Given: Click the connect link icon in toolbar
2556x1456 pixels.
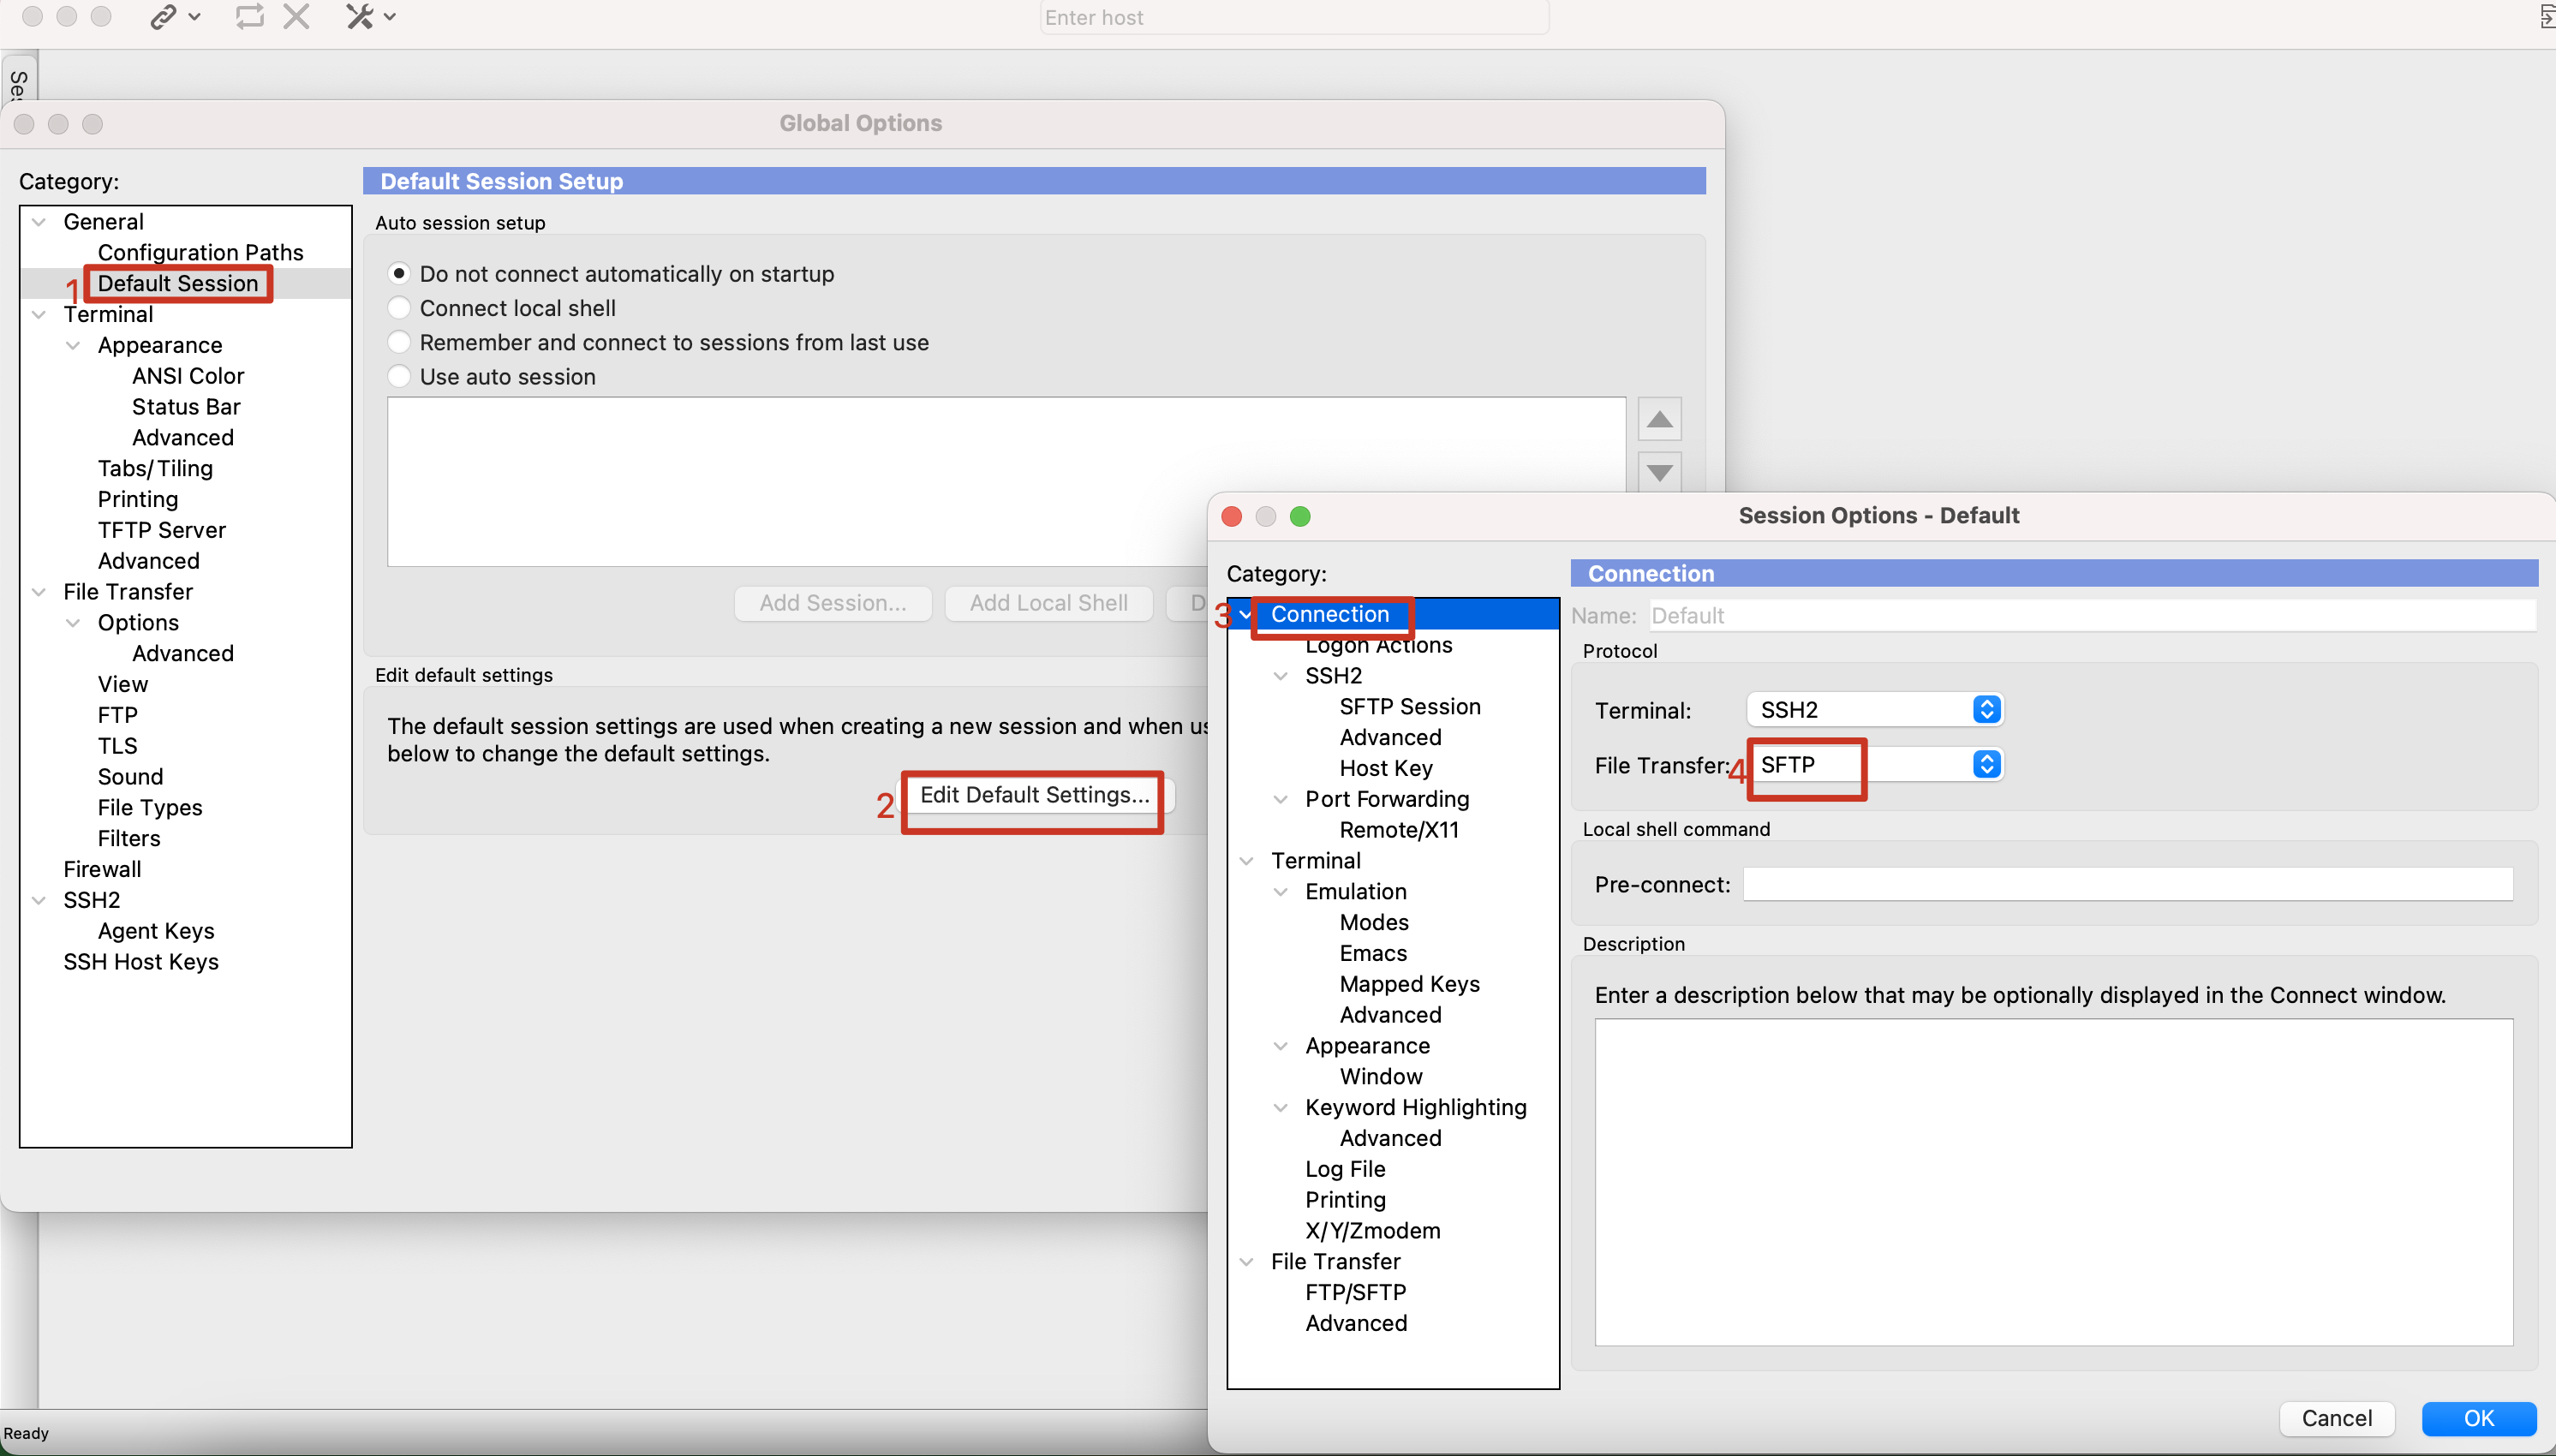Looking at the screenshot, I should pos(163,17).
